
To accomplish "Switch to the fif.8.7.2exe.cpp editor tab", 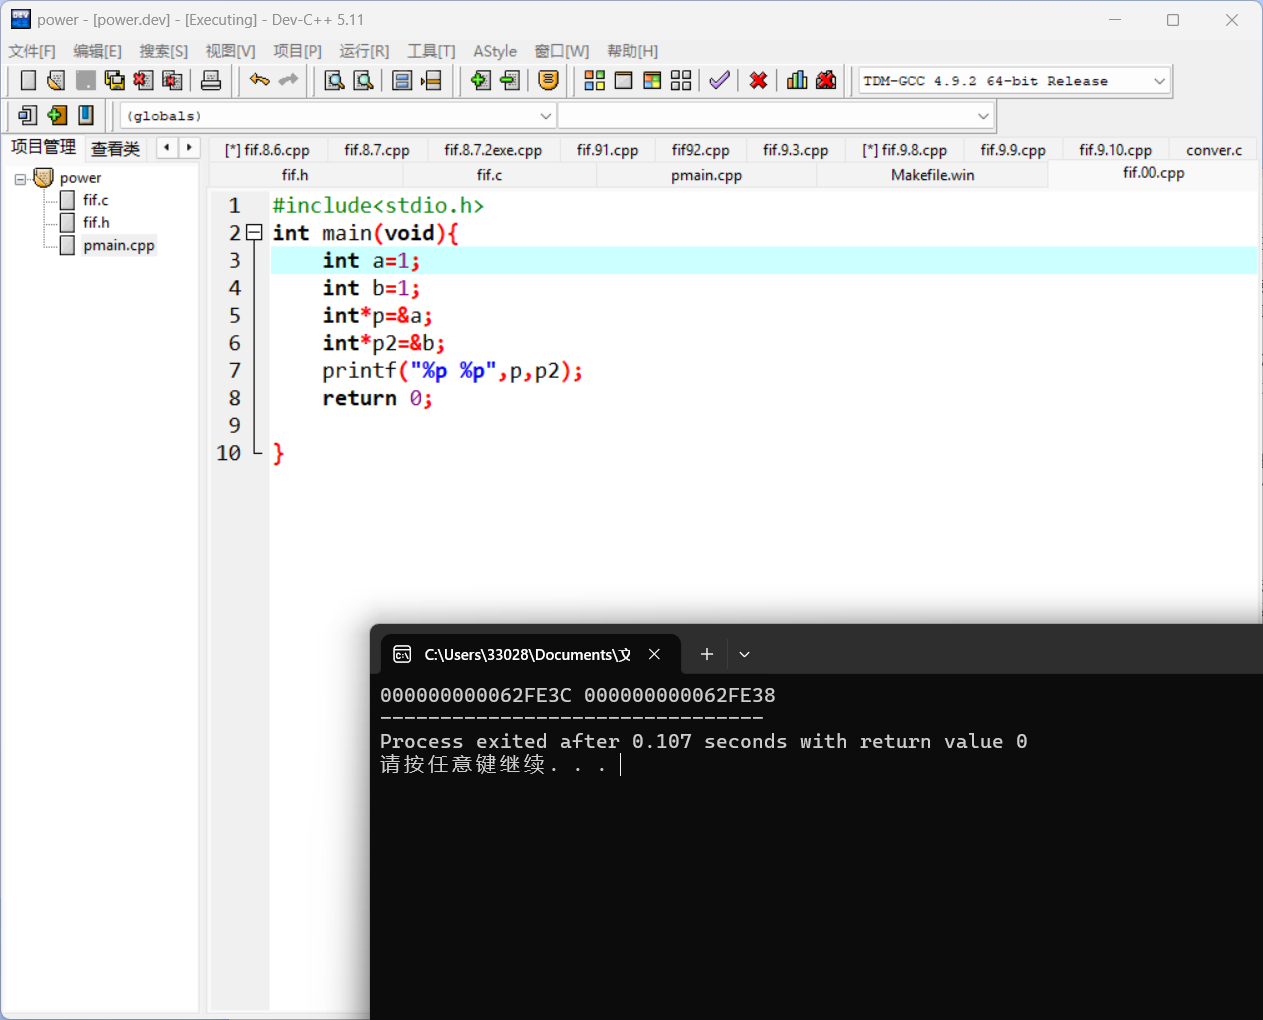I will click(493, 150).
